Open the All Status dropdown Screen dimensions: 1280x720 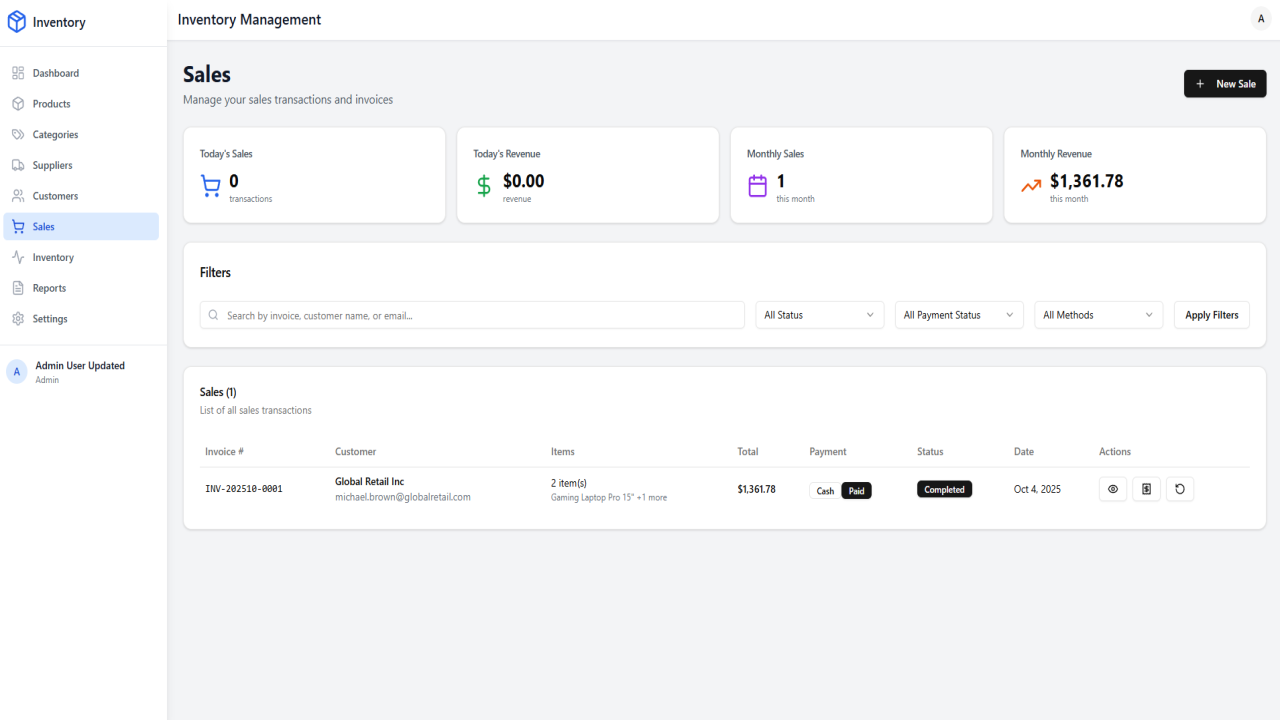pos(819,315)
